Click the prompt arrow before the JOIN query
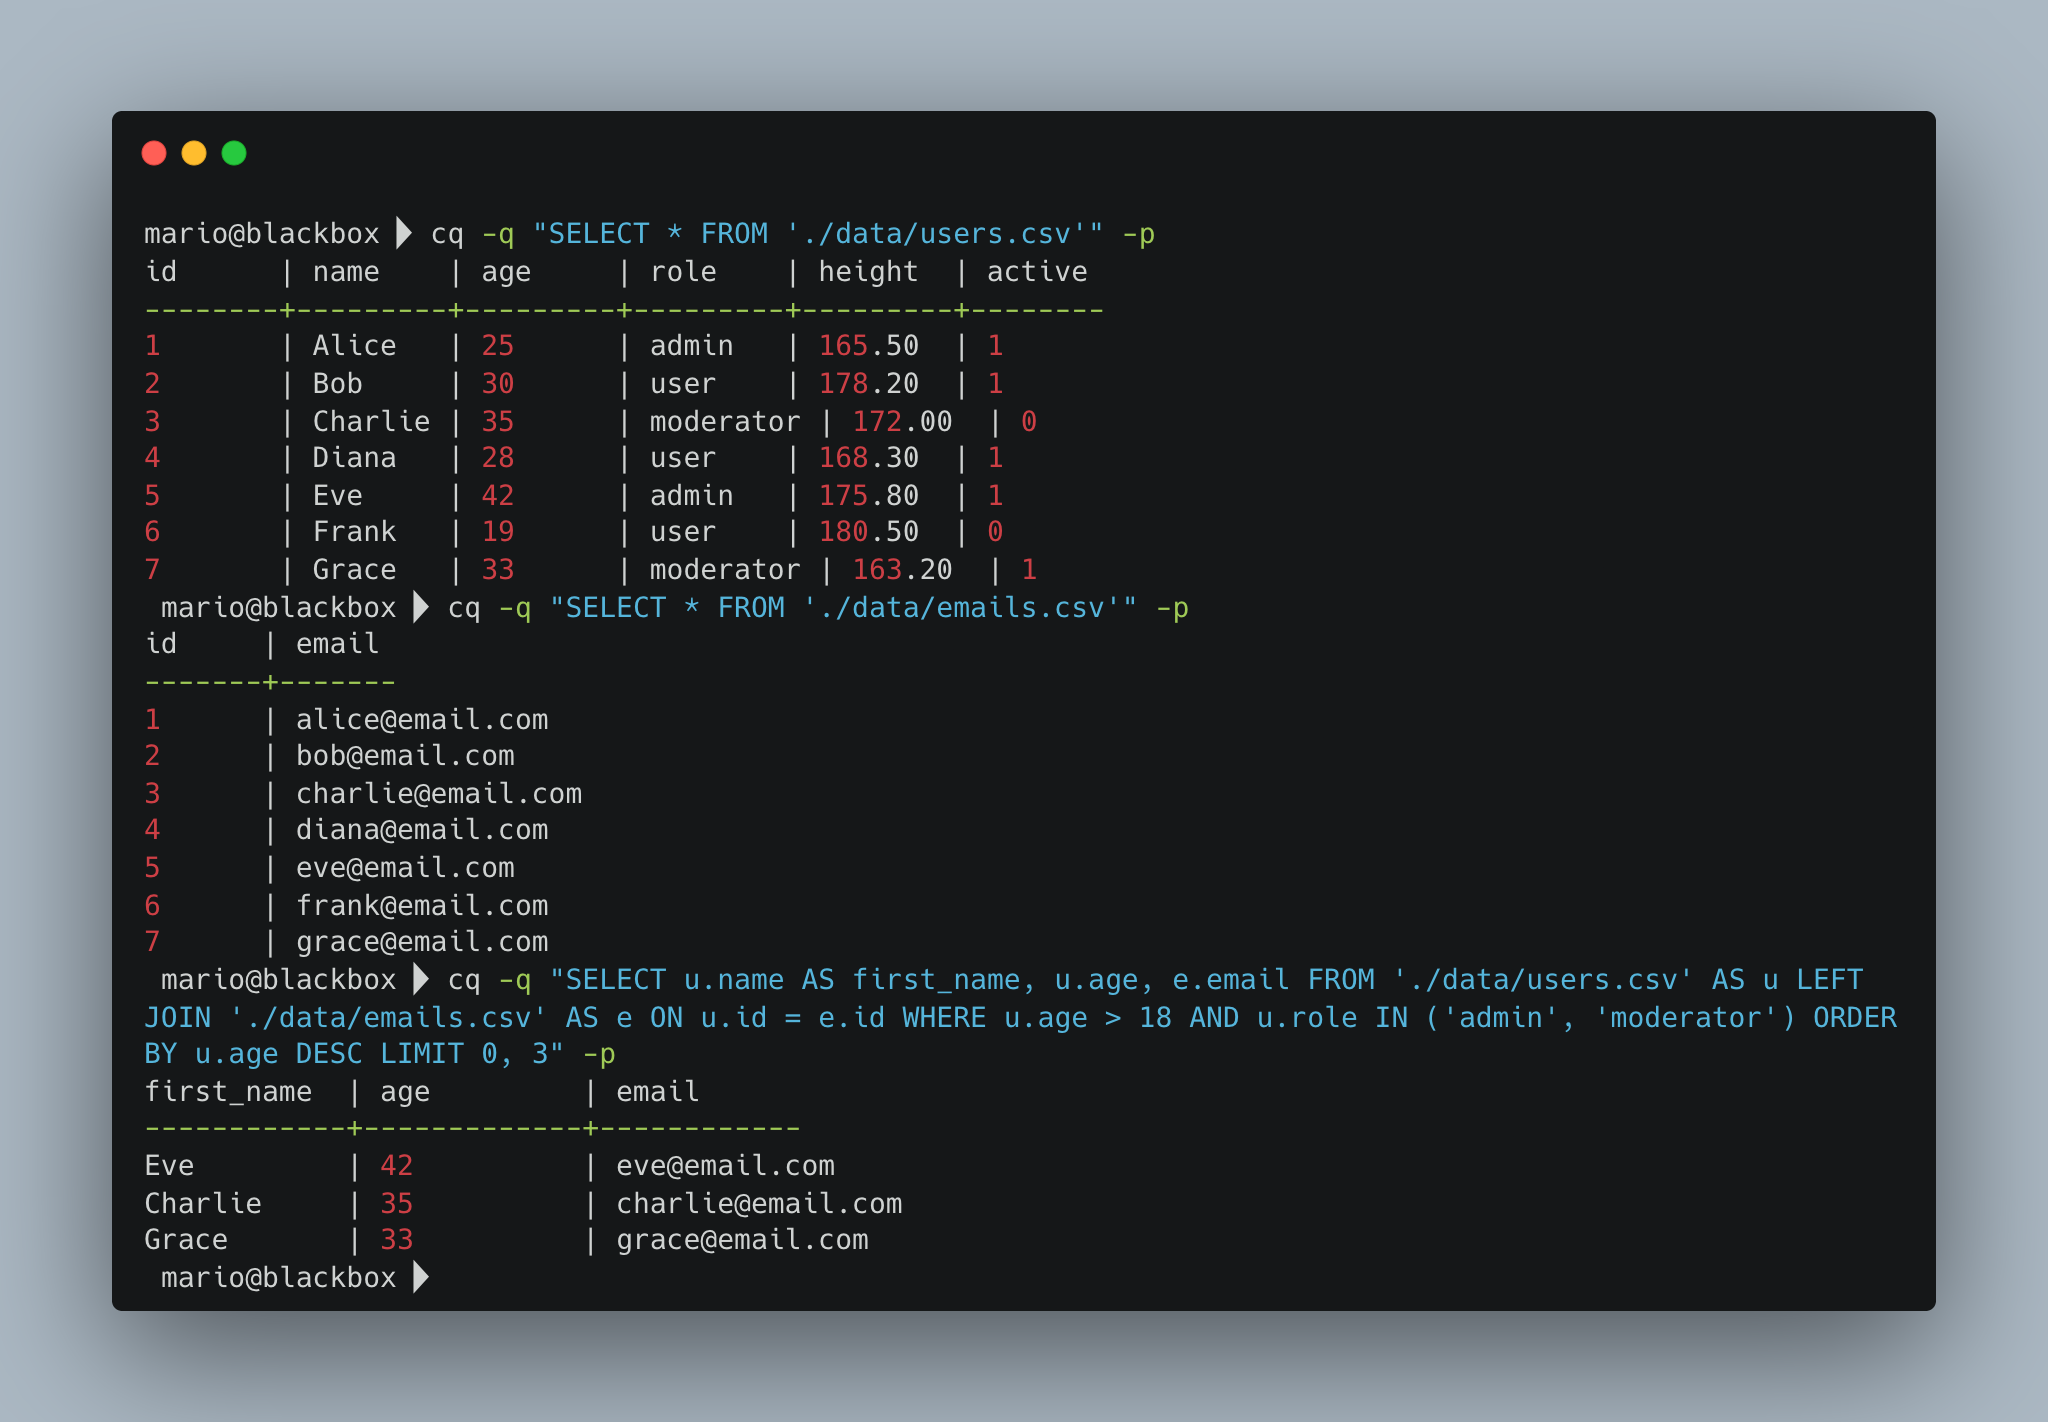Screen dimensions: 2048x1422 420,979
